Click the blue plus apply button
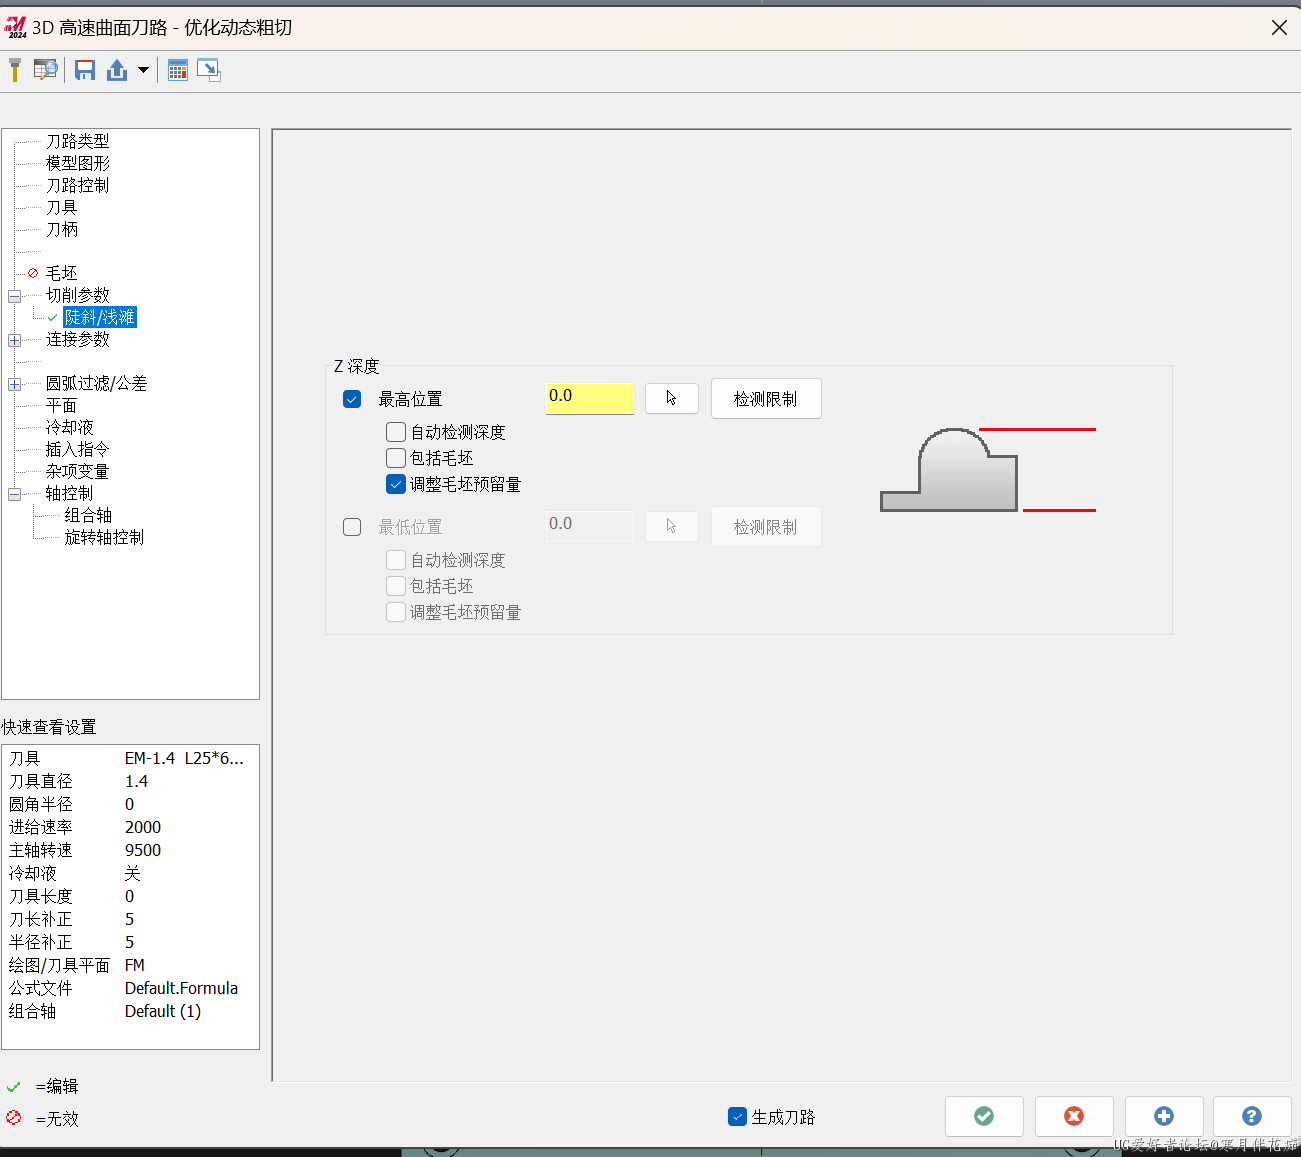Screen dimensions: 1301x1157 point(1164,1116)
